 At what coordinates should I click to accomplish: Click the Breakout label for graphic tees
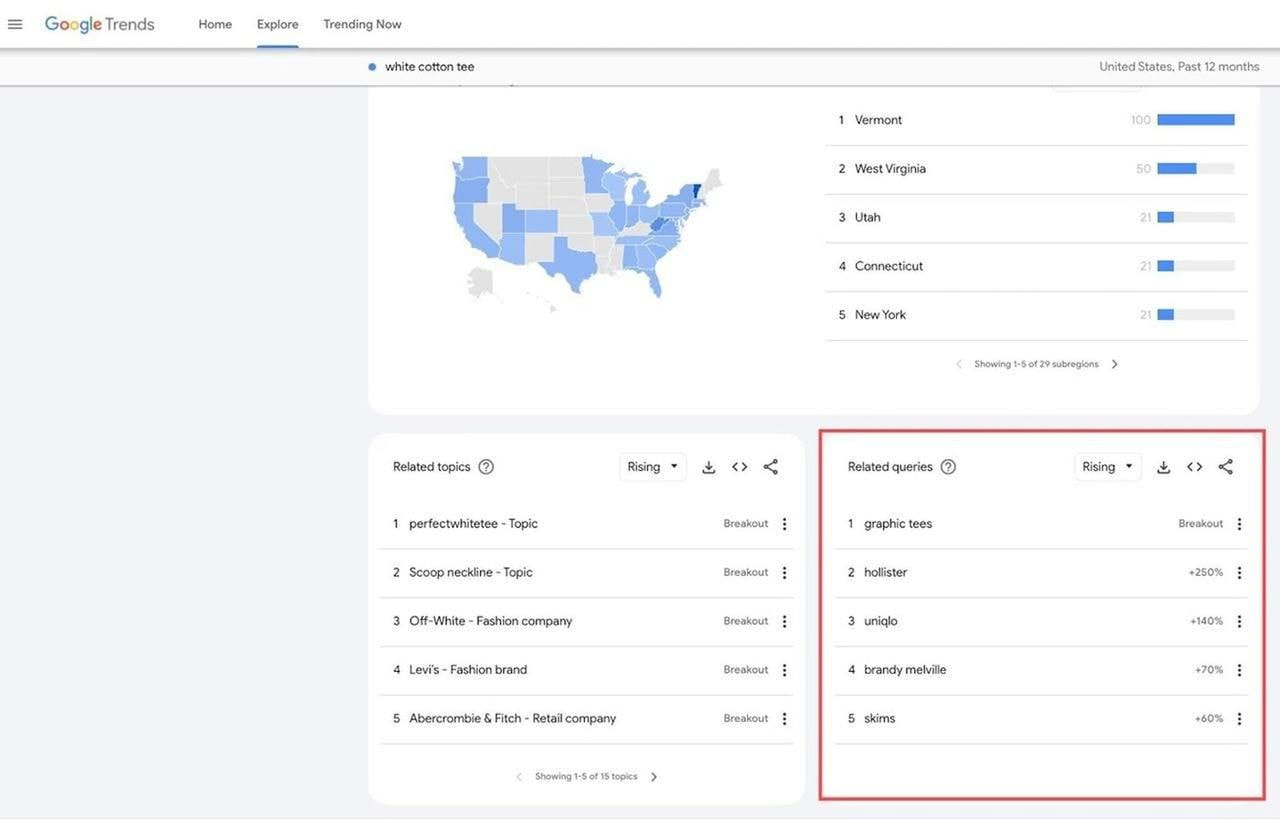(1201, 524)
